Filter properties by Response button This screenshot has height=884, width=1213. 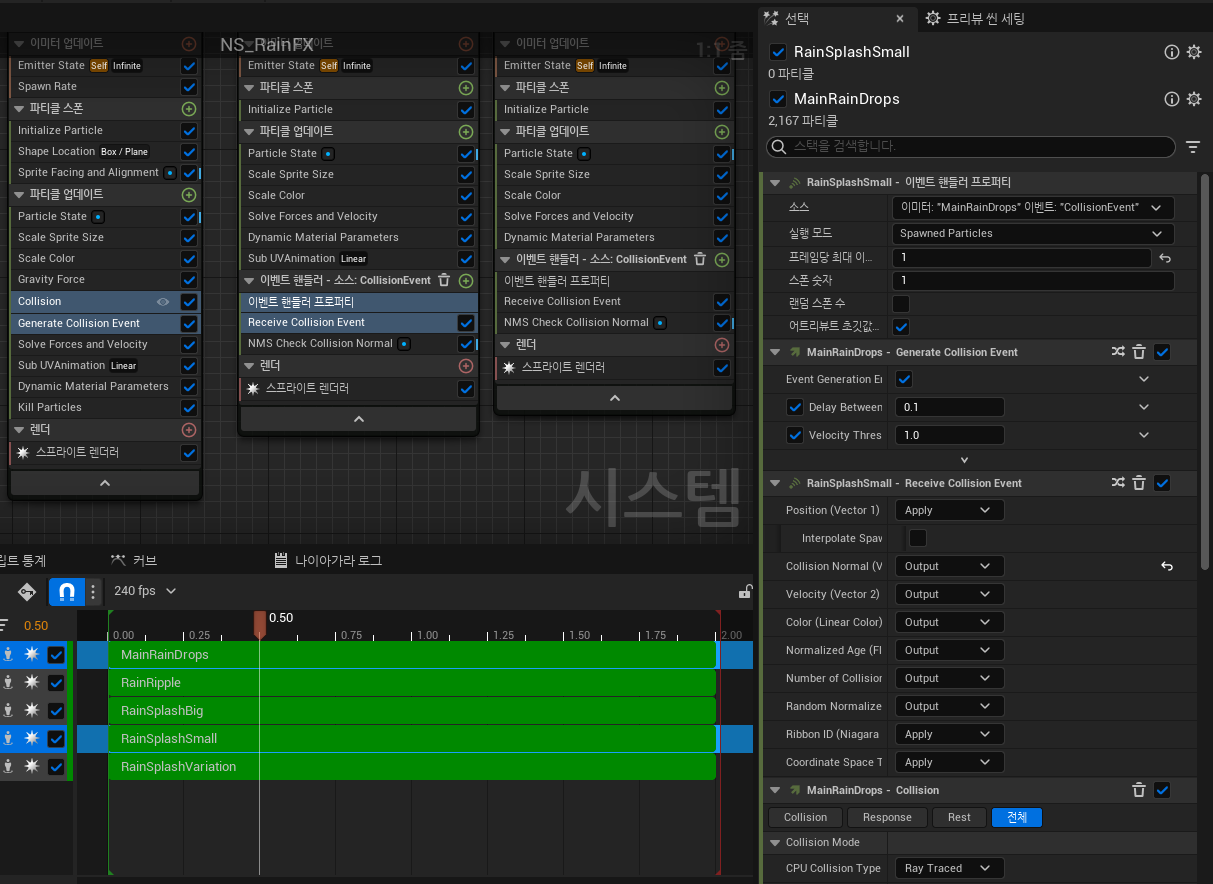tap(887, 817)
